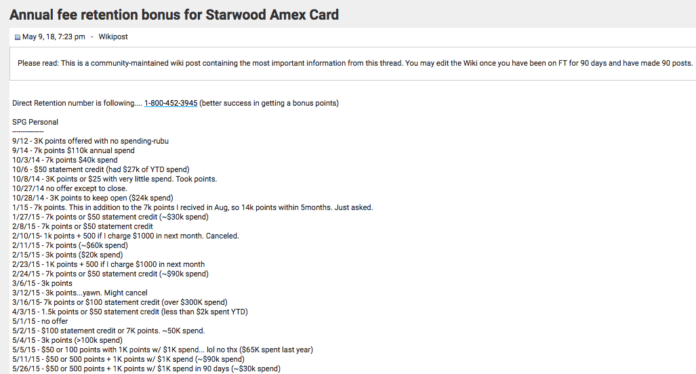
Task: Click the SPG Personal section heading
Action: (35, 122)
